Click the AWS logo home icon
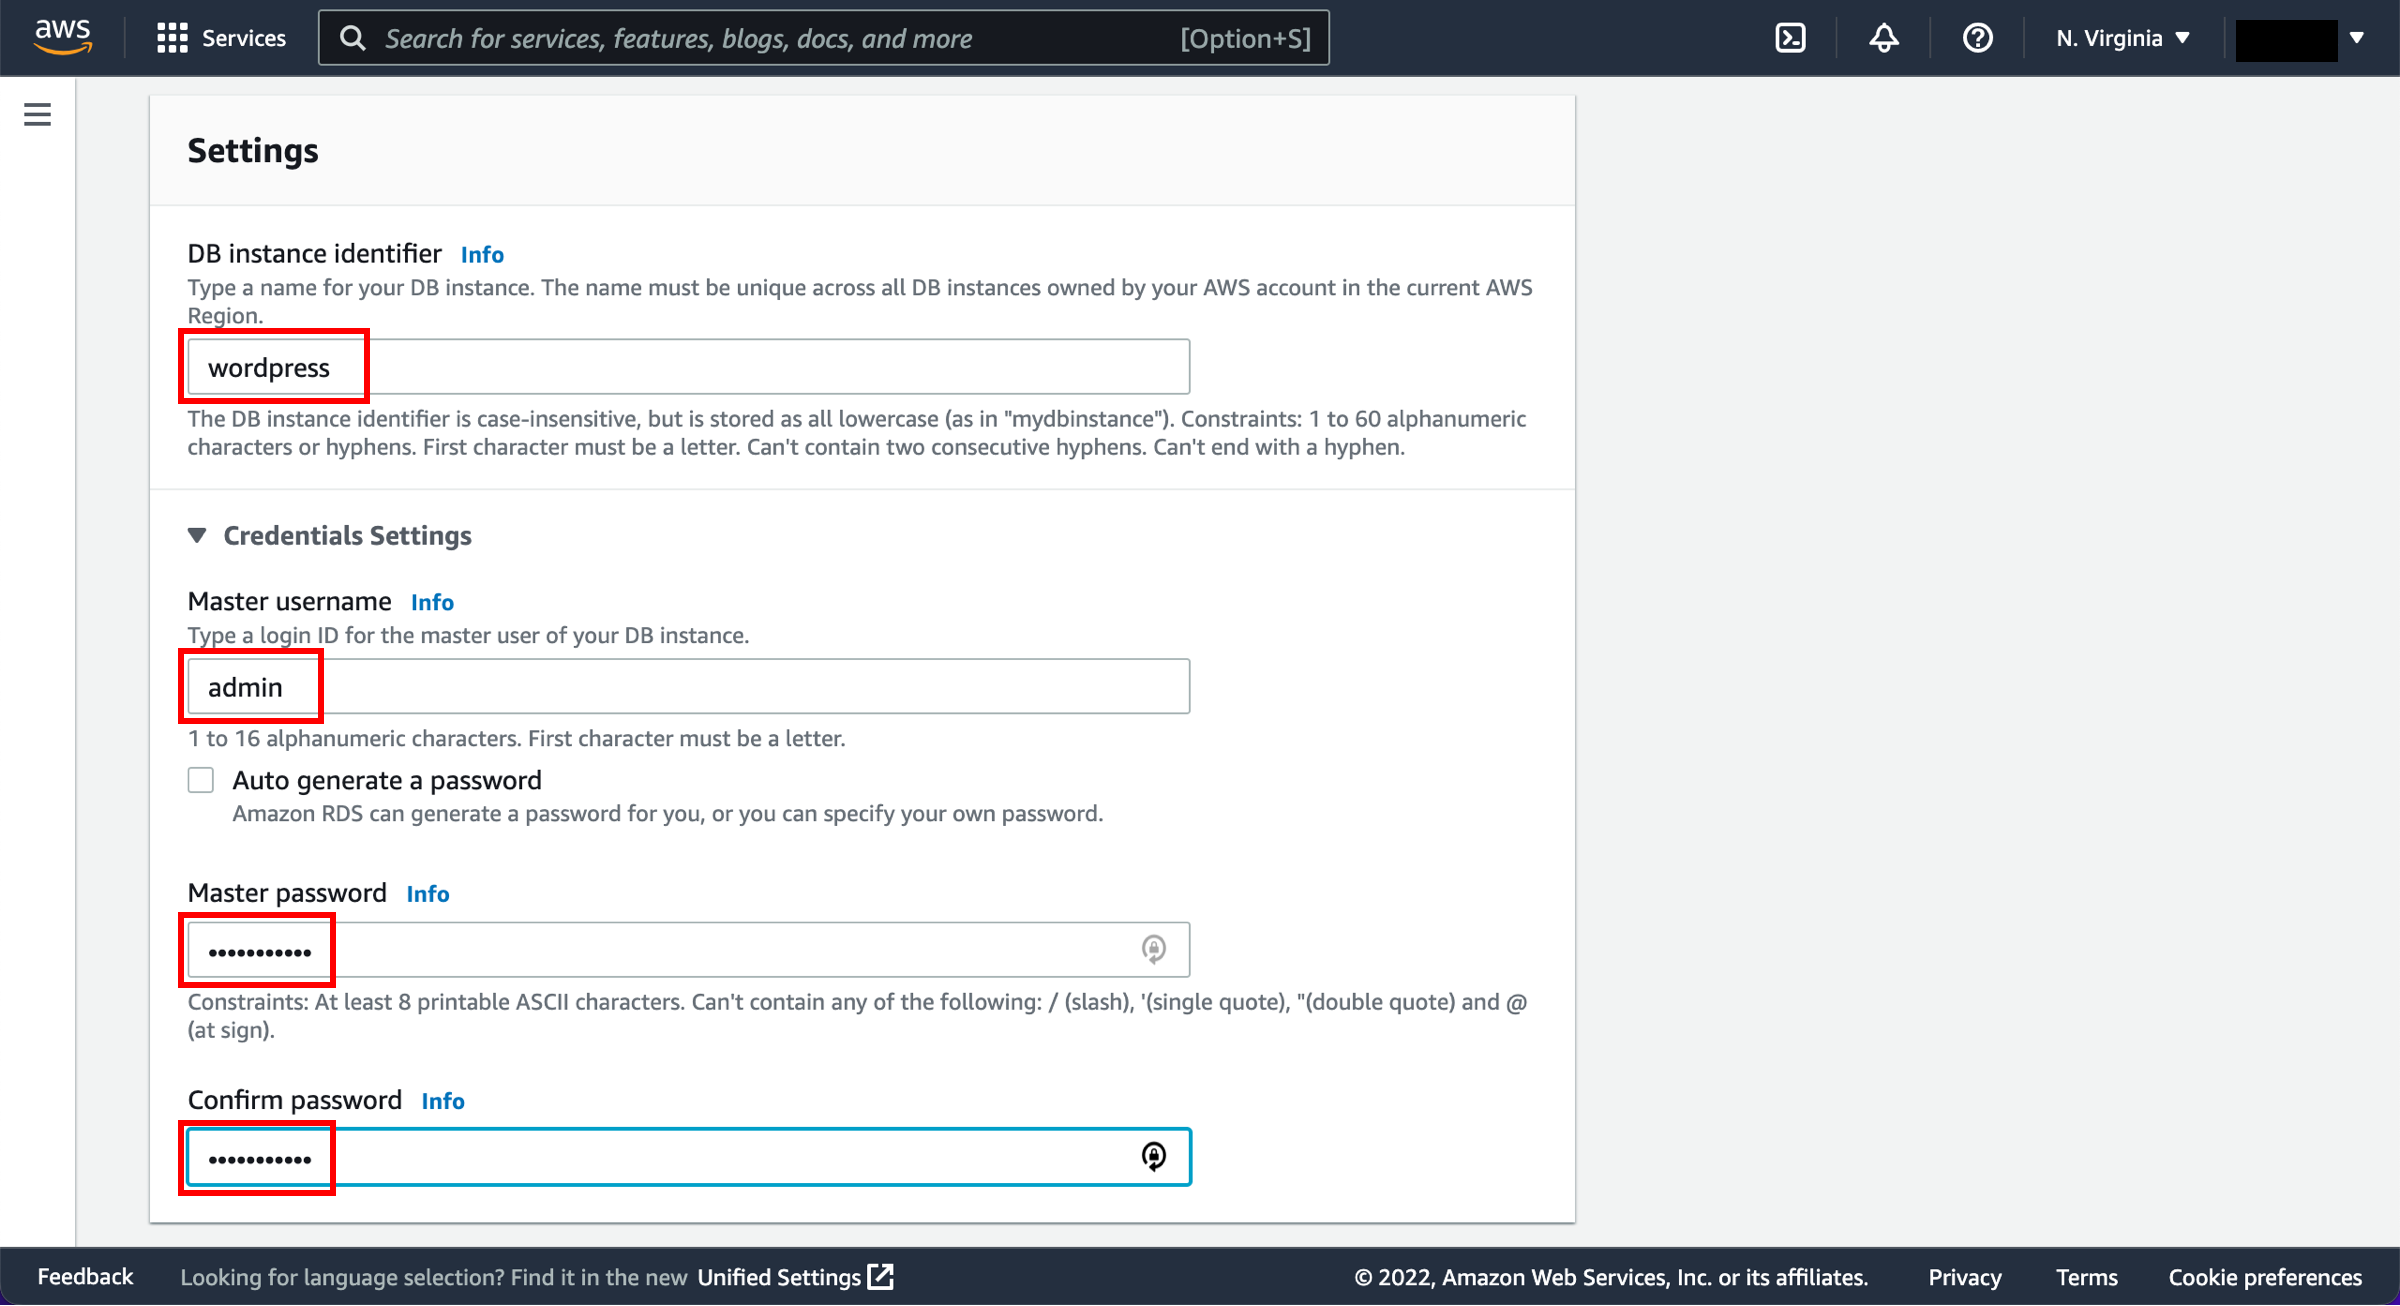This screenshot has height=1306, width=2400. tap(62, 37)
